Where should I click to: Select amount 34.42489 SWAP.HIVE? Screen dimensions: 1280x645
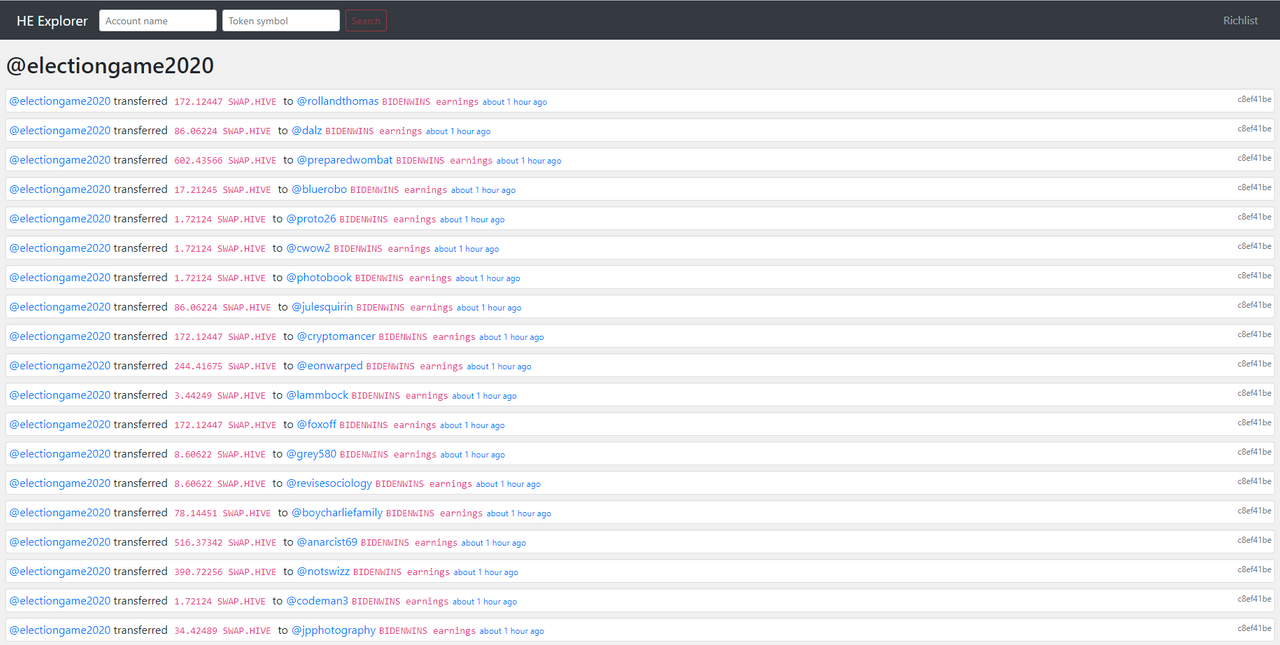(x=222, y=631)
